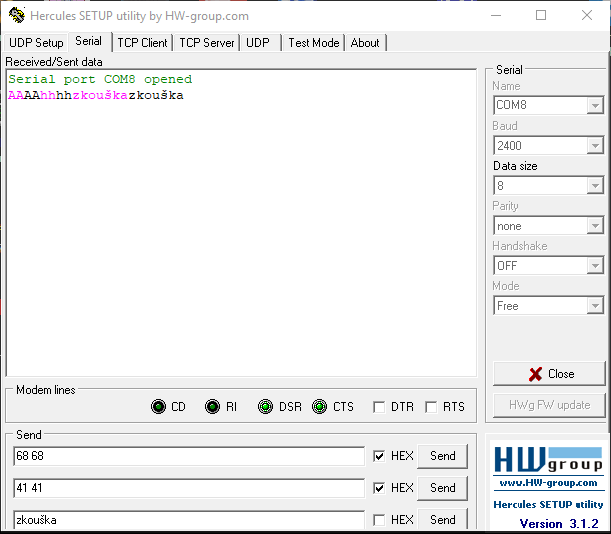The image size is (611, 534).
Task: Expand the Baud rate dropdown
Action: [x=595, y=146]
